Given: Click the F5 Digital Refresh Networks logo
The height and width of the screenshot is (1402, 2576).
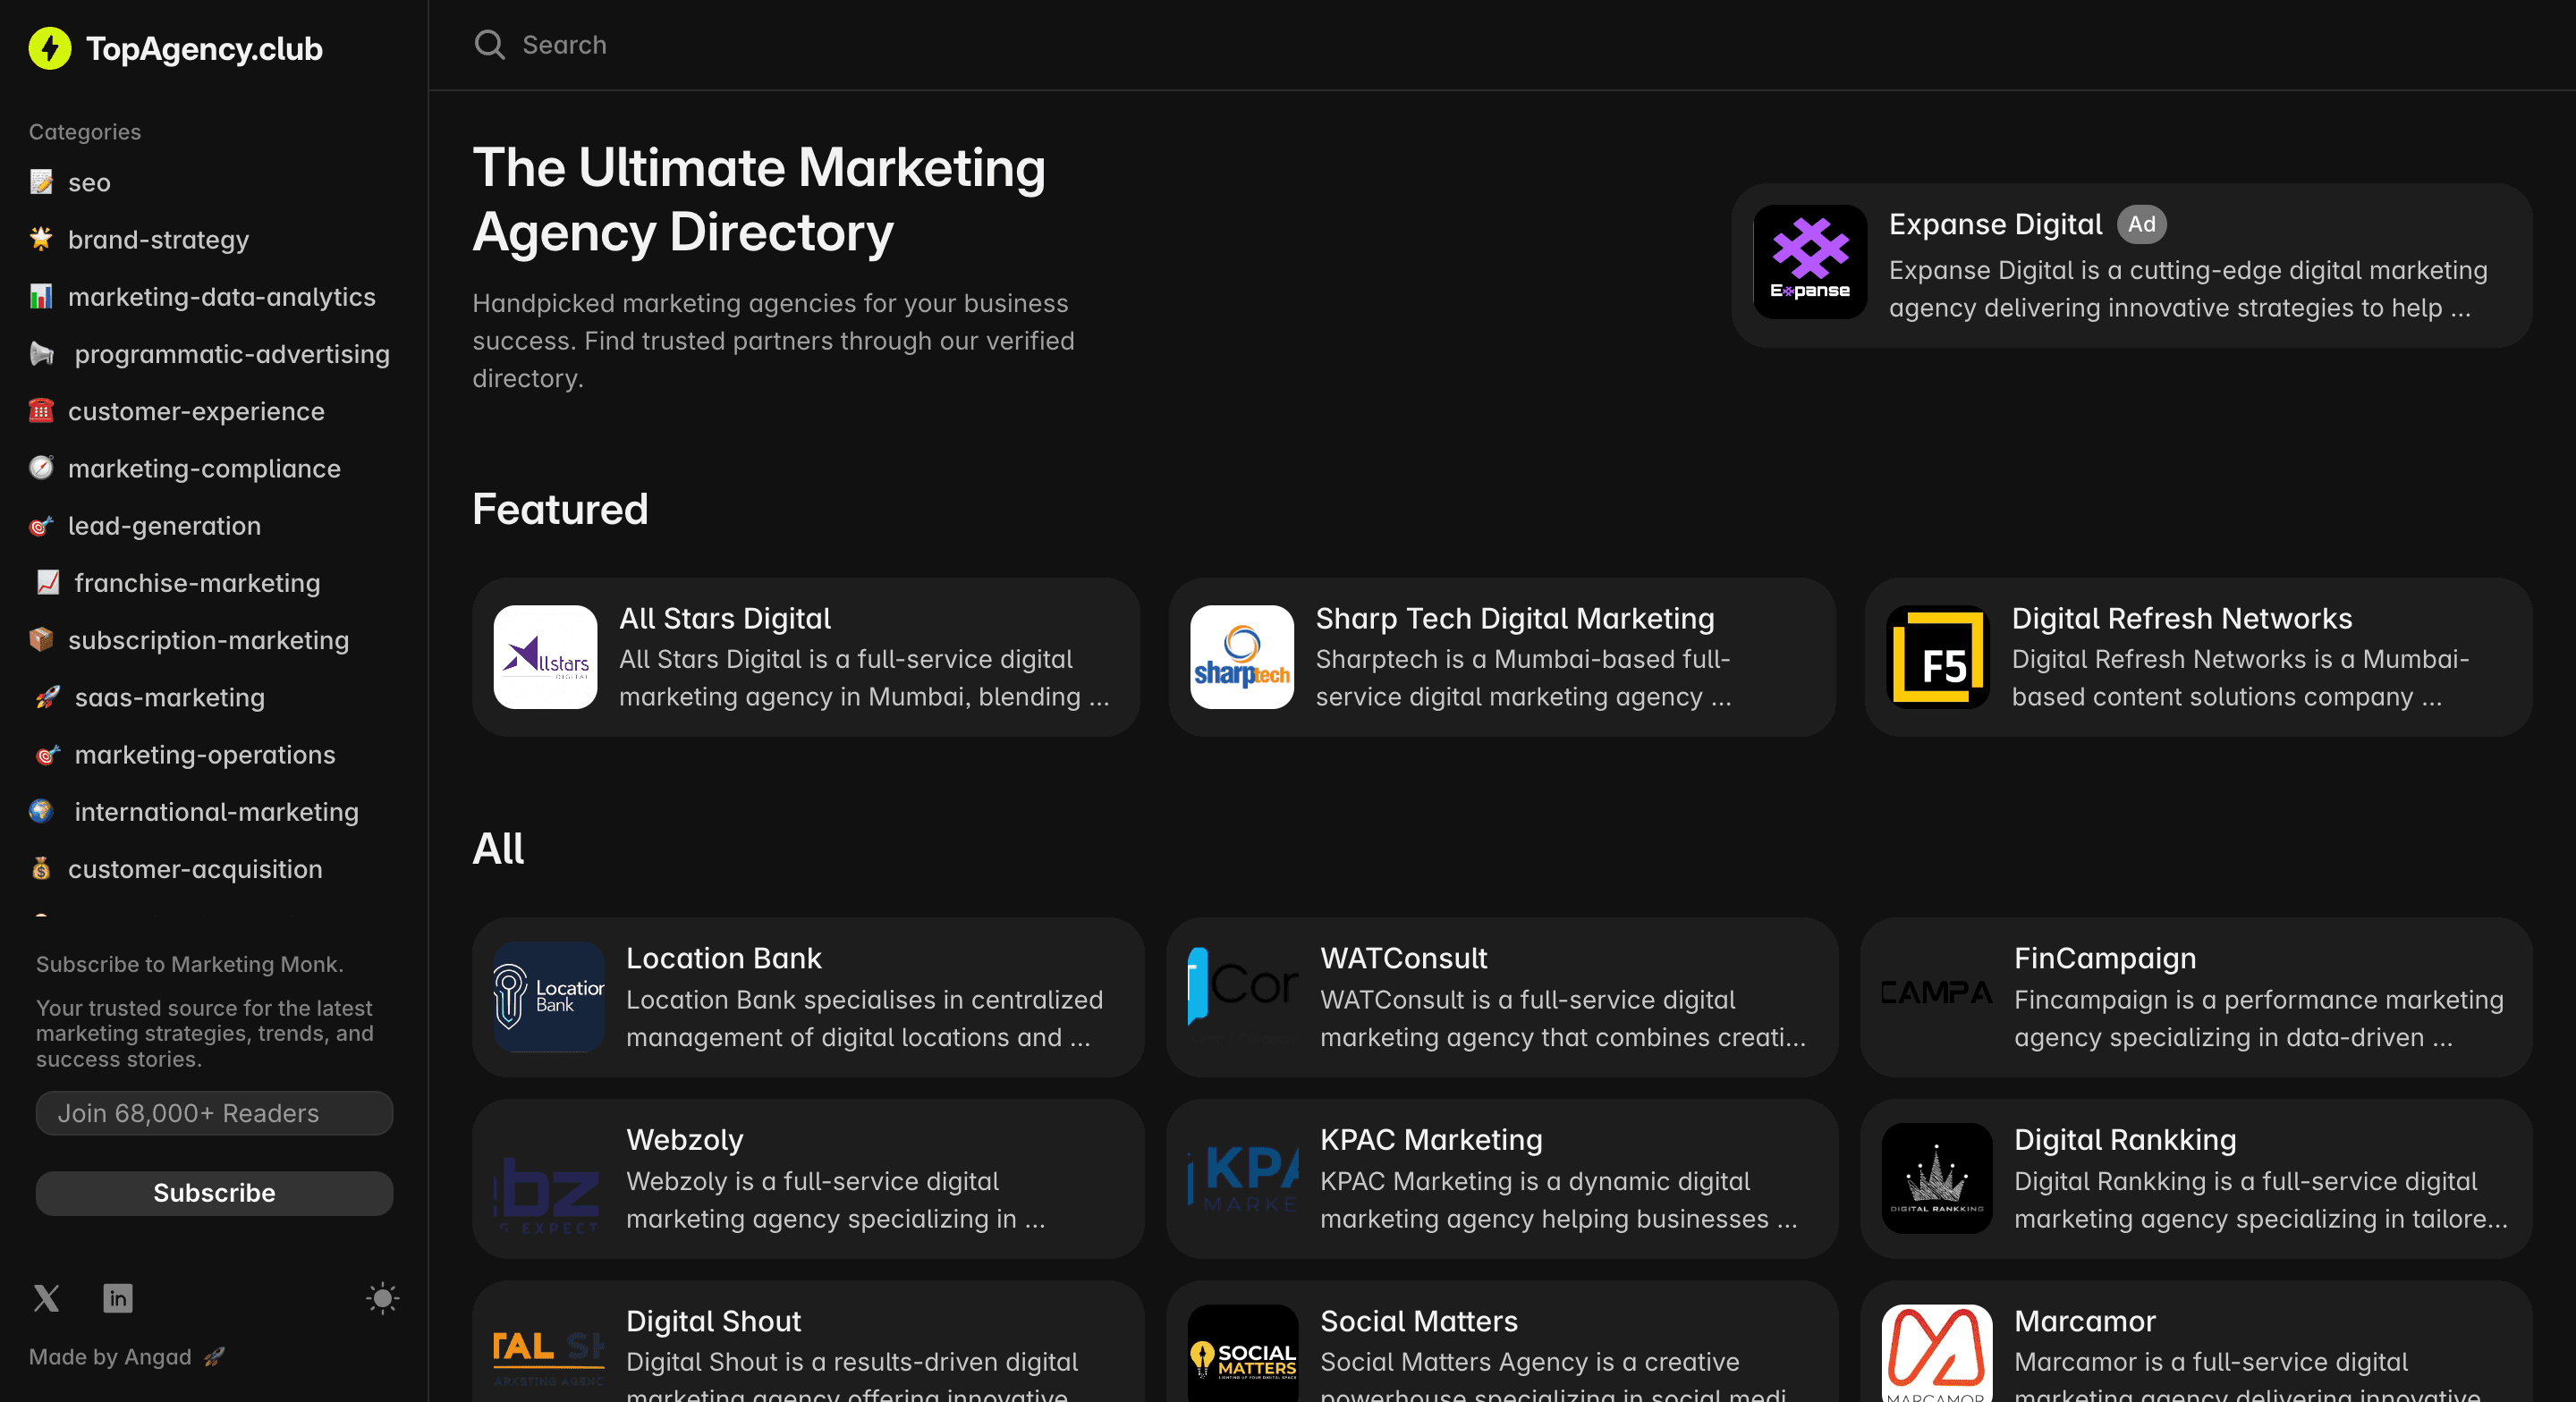Looking at the screenshot, I should tap(1937, 657).
